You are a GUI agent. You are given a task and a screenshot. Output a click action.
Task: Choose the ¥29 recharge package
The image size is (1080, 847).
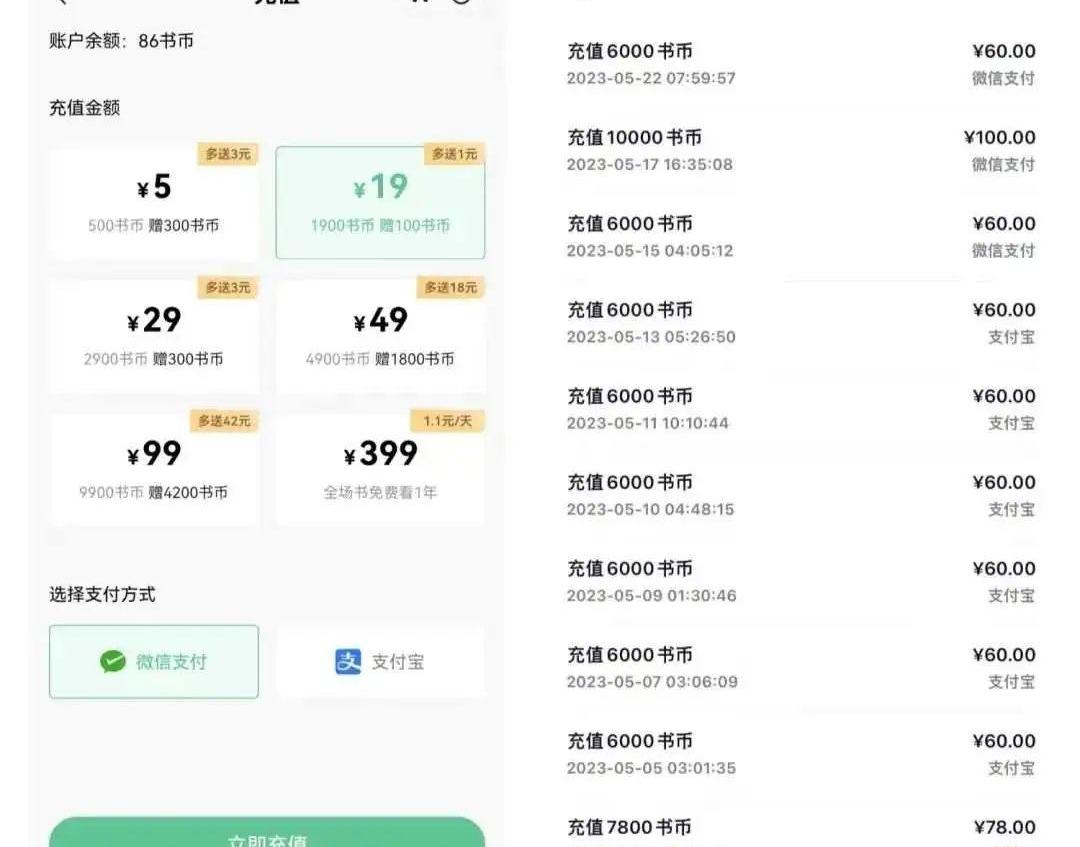[154, 337]
